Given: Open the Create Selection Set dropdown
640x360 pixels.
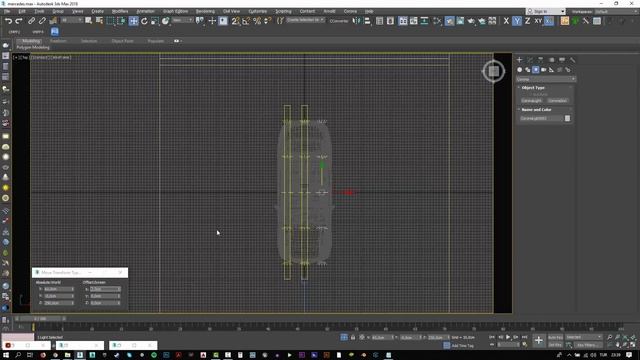Looking at the screenshot, I should click(x=305, y=20).
